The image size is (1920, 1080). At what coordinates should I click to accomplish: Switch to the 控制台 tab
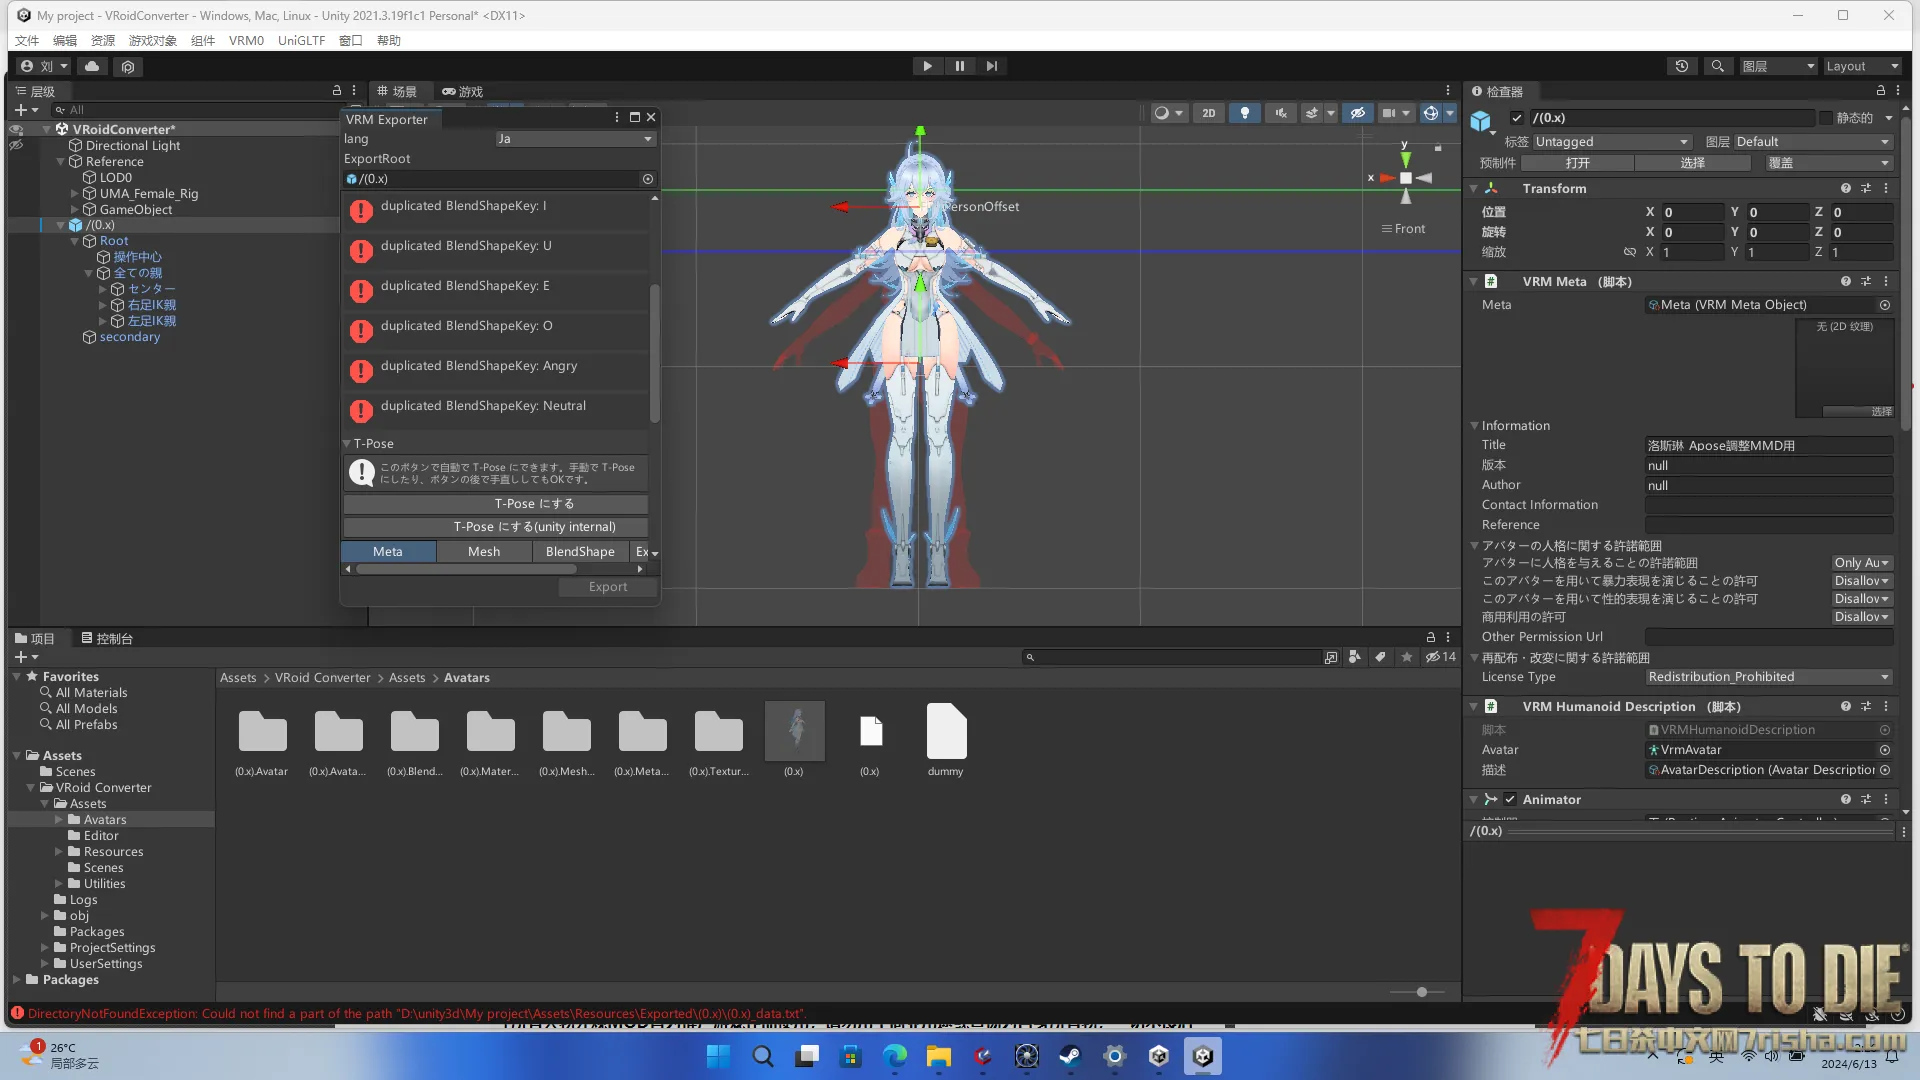point(107,638)
